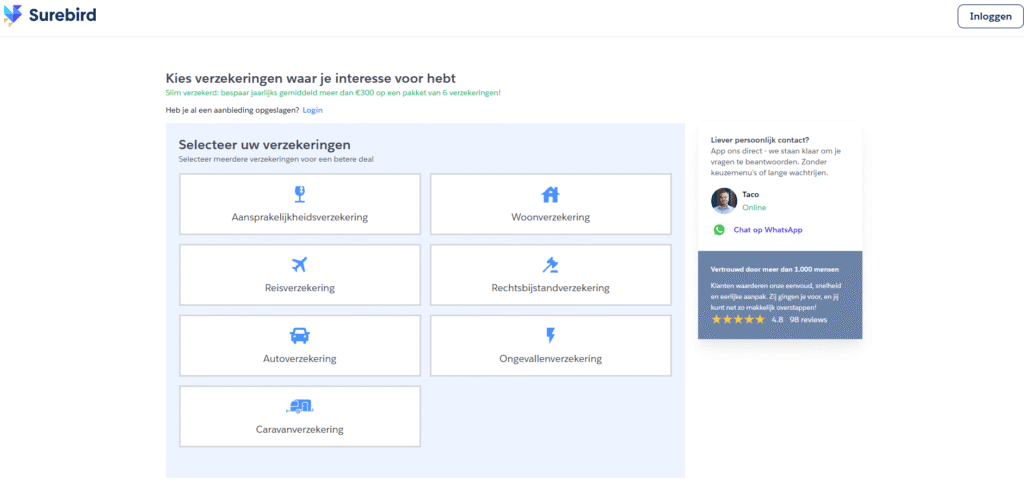
Task: Click the house icon for Woonverzekering
Action: 550,194
